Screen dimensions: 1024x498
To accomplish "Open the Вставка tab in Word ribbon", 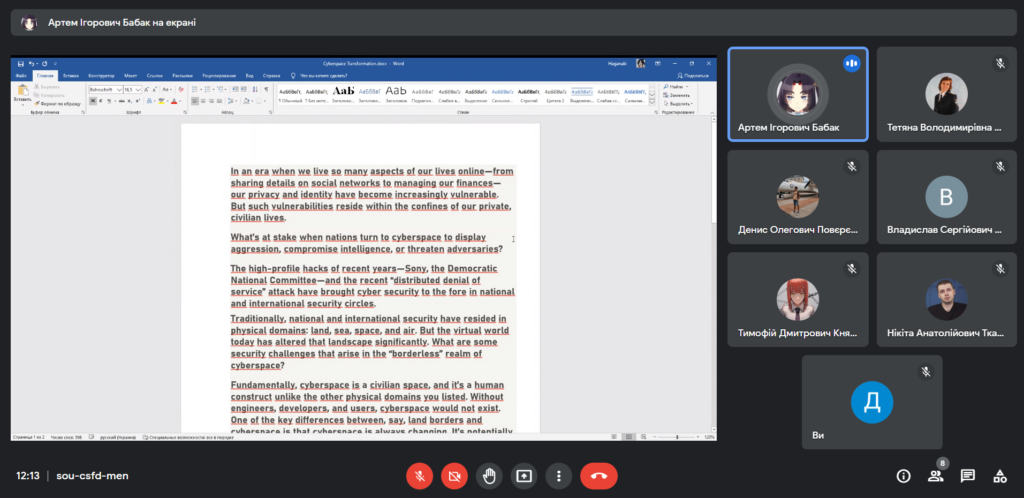I will click(71, 75).
